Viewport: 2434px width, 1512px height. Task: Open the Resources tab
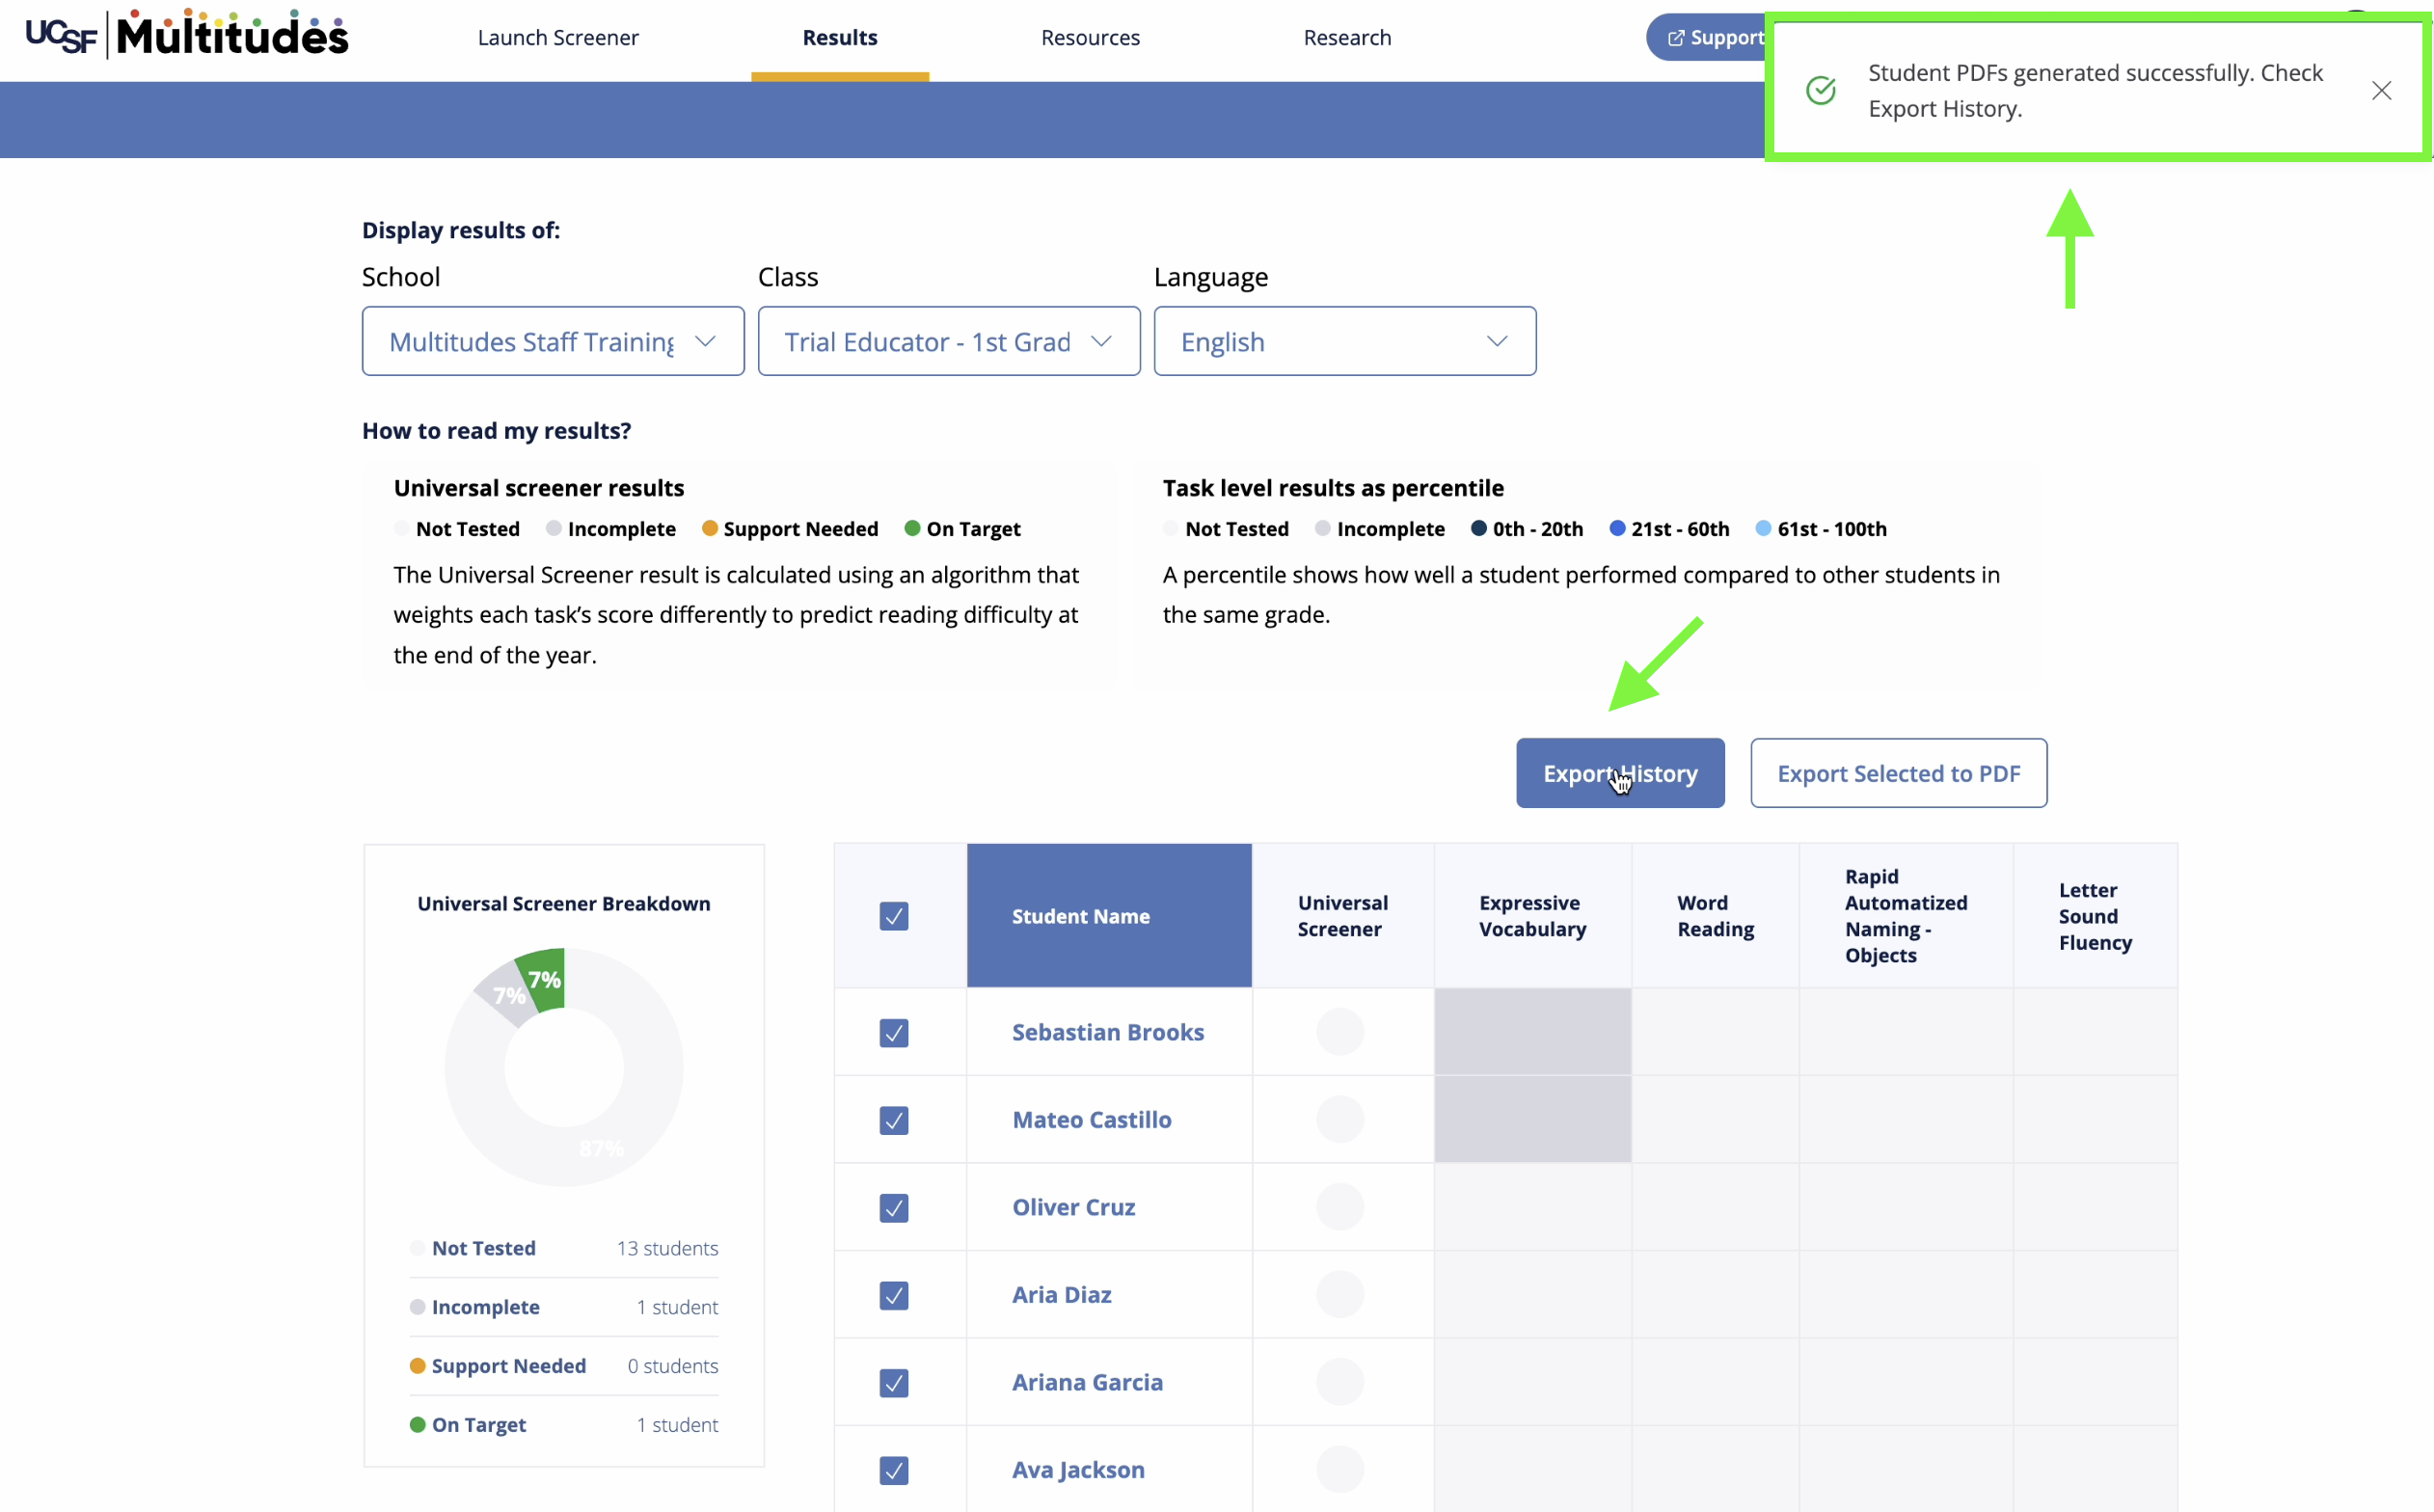[1090, 38]
